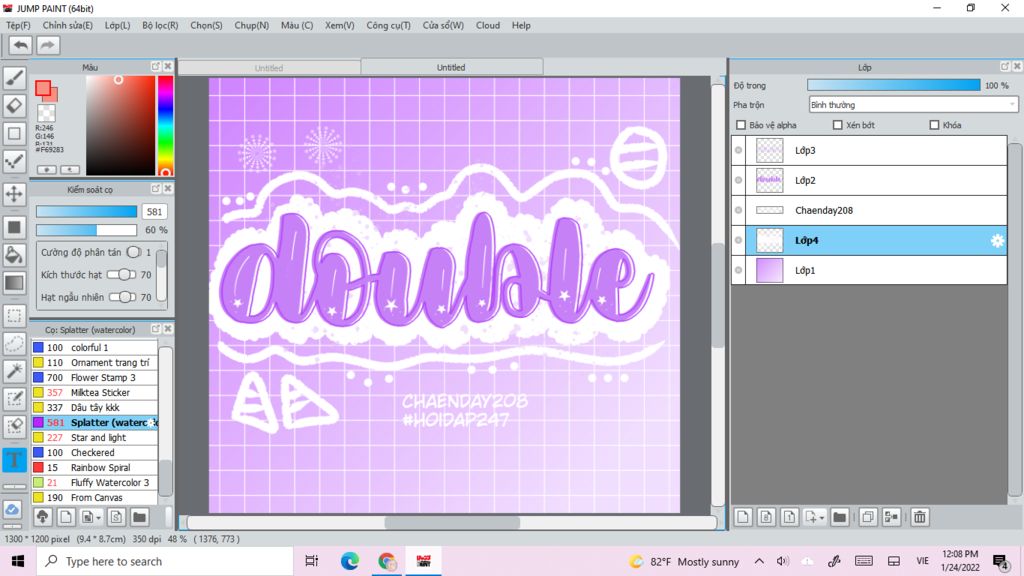Open the add brush dropdown arrow
This screenshot has height=576, width=1024.
pyautogui.click(x=98, y=517)
